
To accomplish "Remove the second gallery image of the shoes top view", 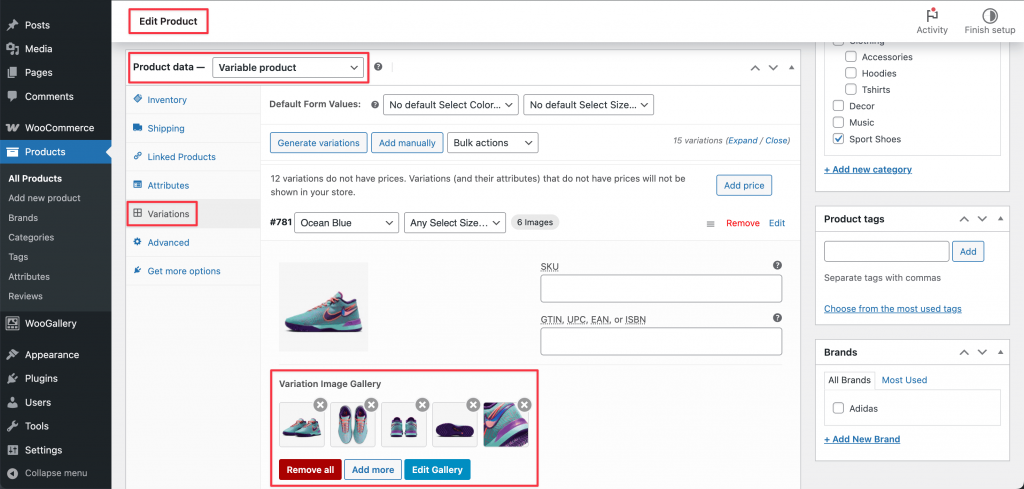I will point(371,405).
